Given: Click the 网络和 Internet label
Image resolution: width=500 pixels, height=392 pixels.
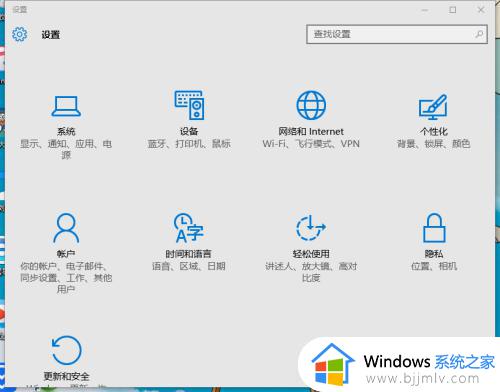Looking at the screenshot, I should [x=311, y=131].
